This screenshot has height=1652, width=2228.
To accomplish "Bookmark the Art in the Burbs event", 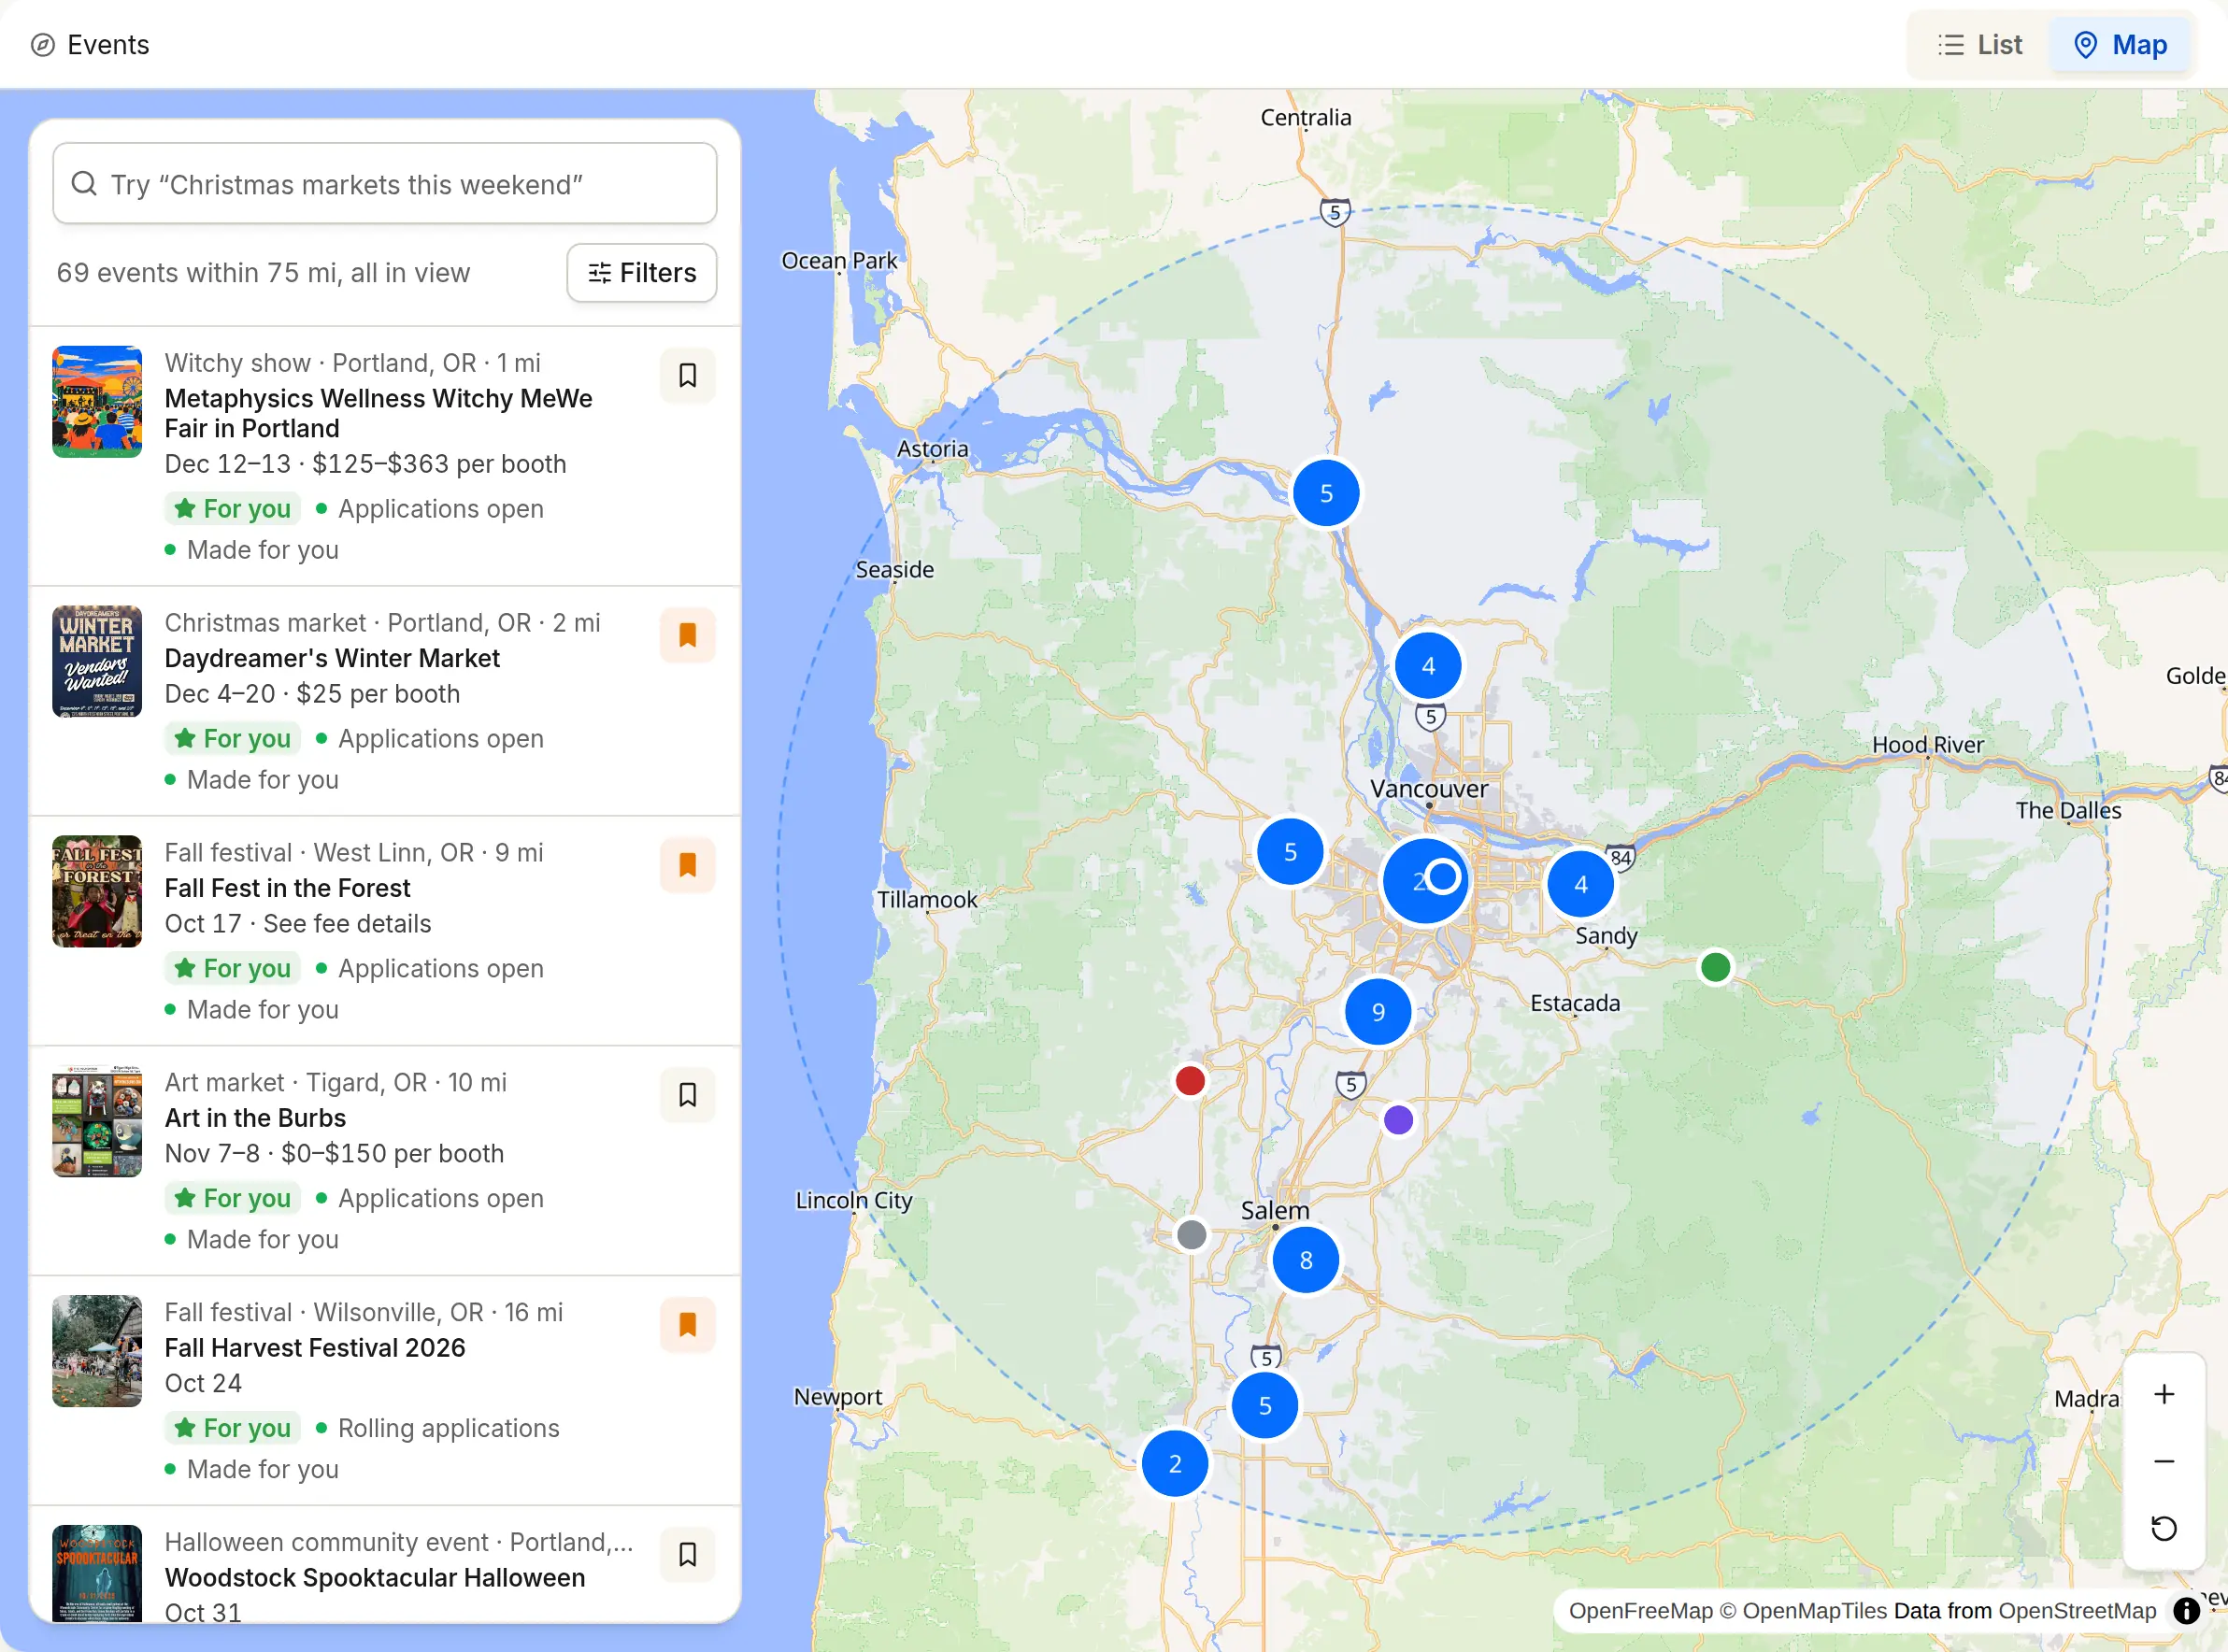I will (x=687, y=1095).
